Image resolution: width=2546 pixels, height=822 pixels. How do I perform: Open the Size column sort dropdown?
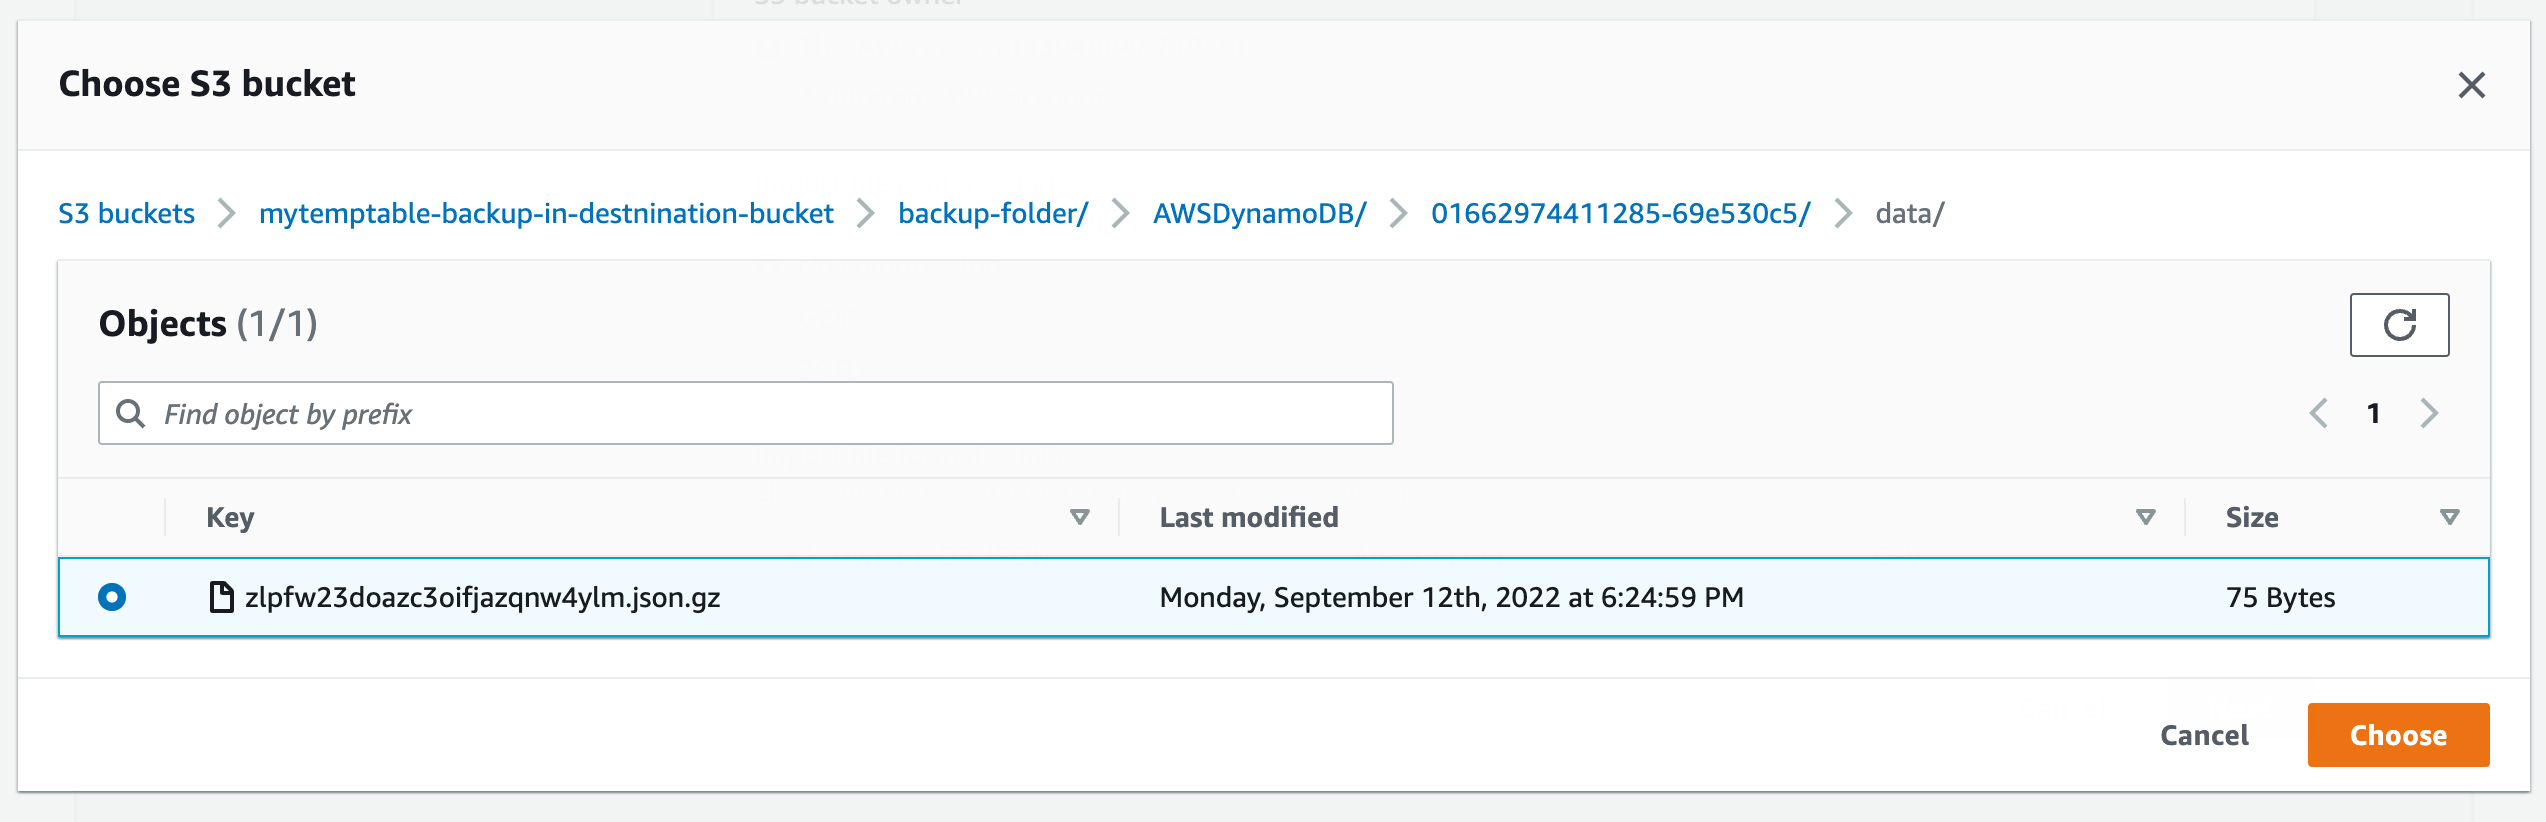[x=2448, y=517]
